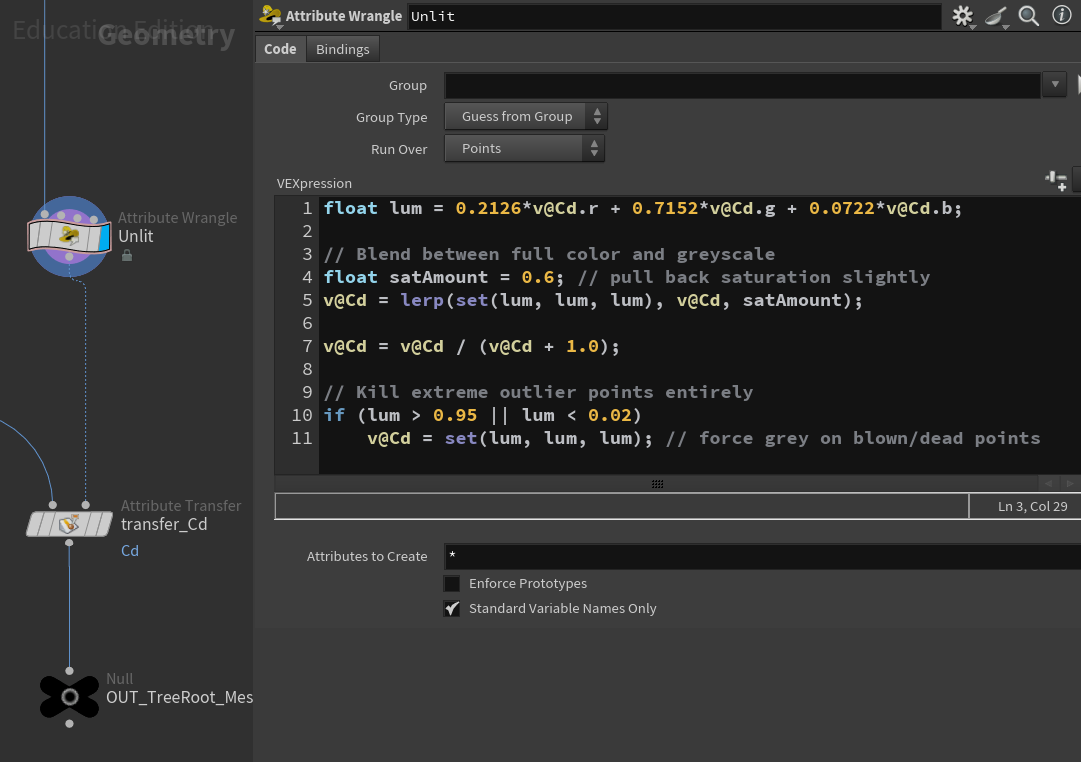
Task: Click the Attribute Wrangle icon in header
Action: 270,16
